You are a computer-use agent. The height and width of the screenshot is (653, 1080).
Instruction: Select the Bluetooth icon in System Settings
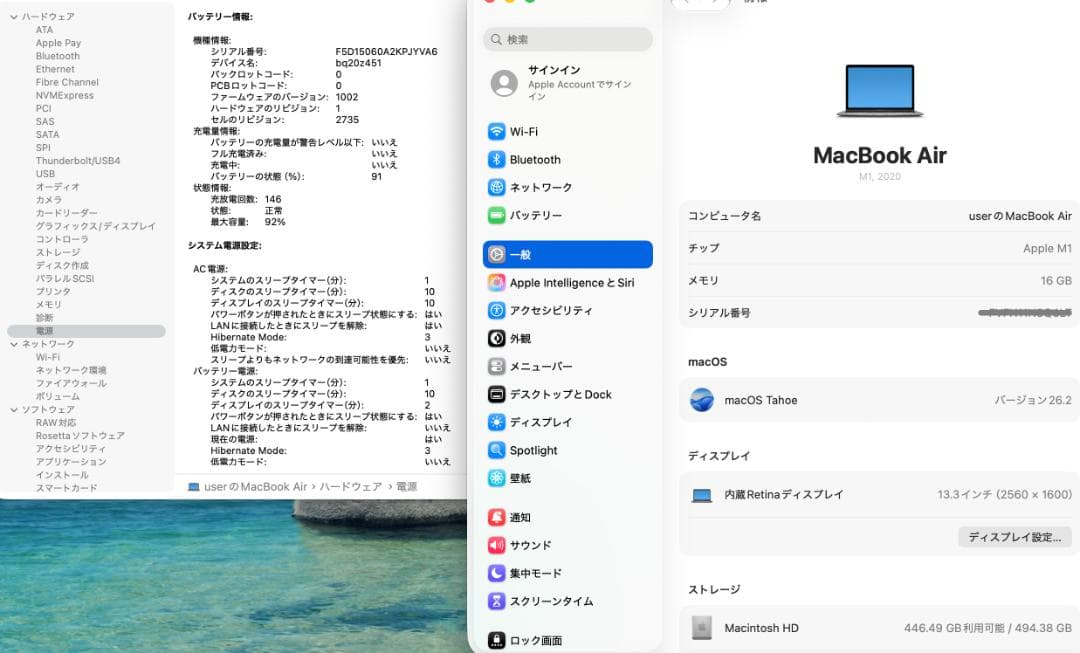[x=496, y=158]
